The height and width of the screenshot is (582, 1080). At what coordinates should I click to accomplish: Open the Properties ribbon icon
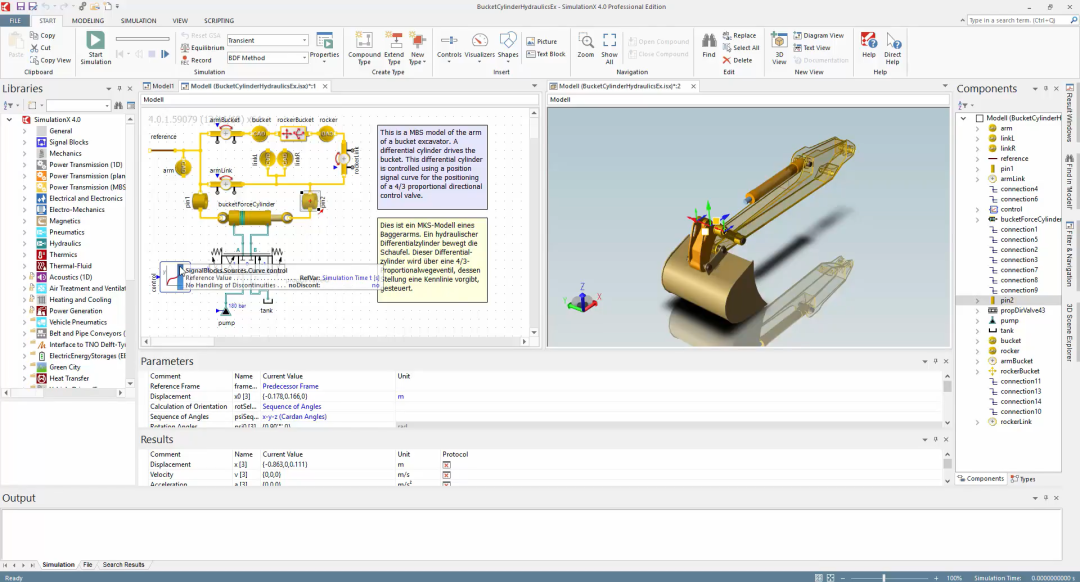coord(324,46)
